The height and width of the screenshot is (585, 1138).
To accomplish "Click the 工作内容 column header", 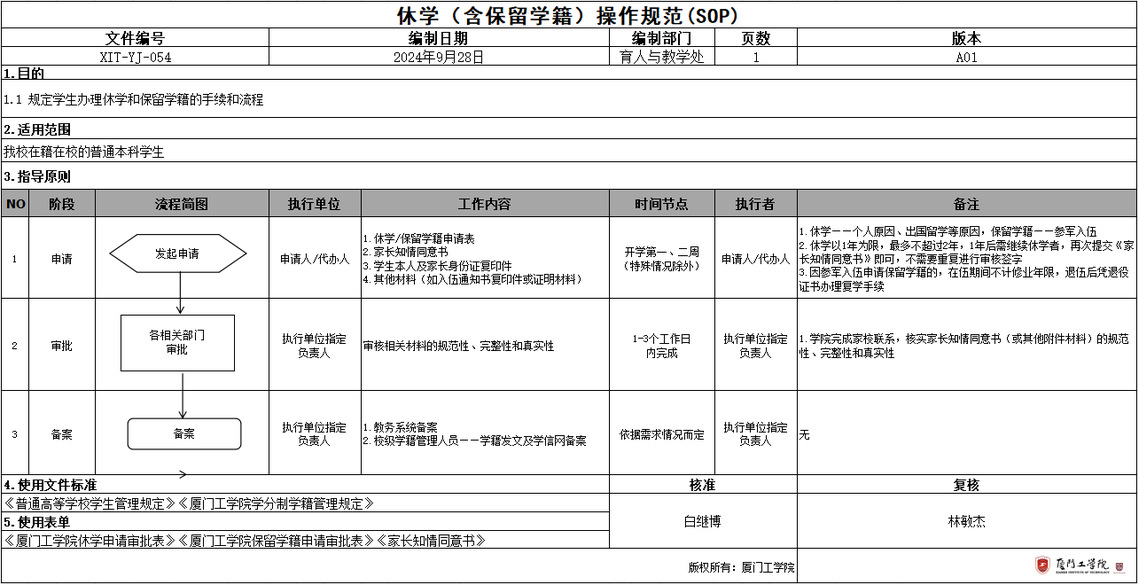I will coord(485,204).
